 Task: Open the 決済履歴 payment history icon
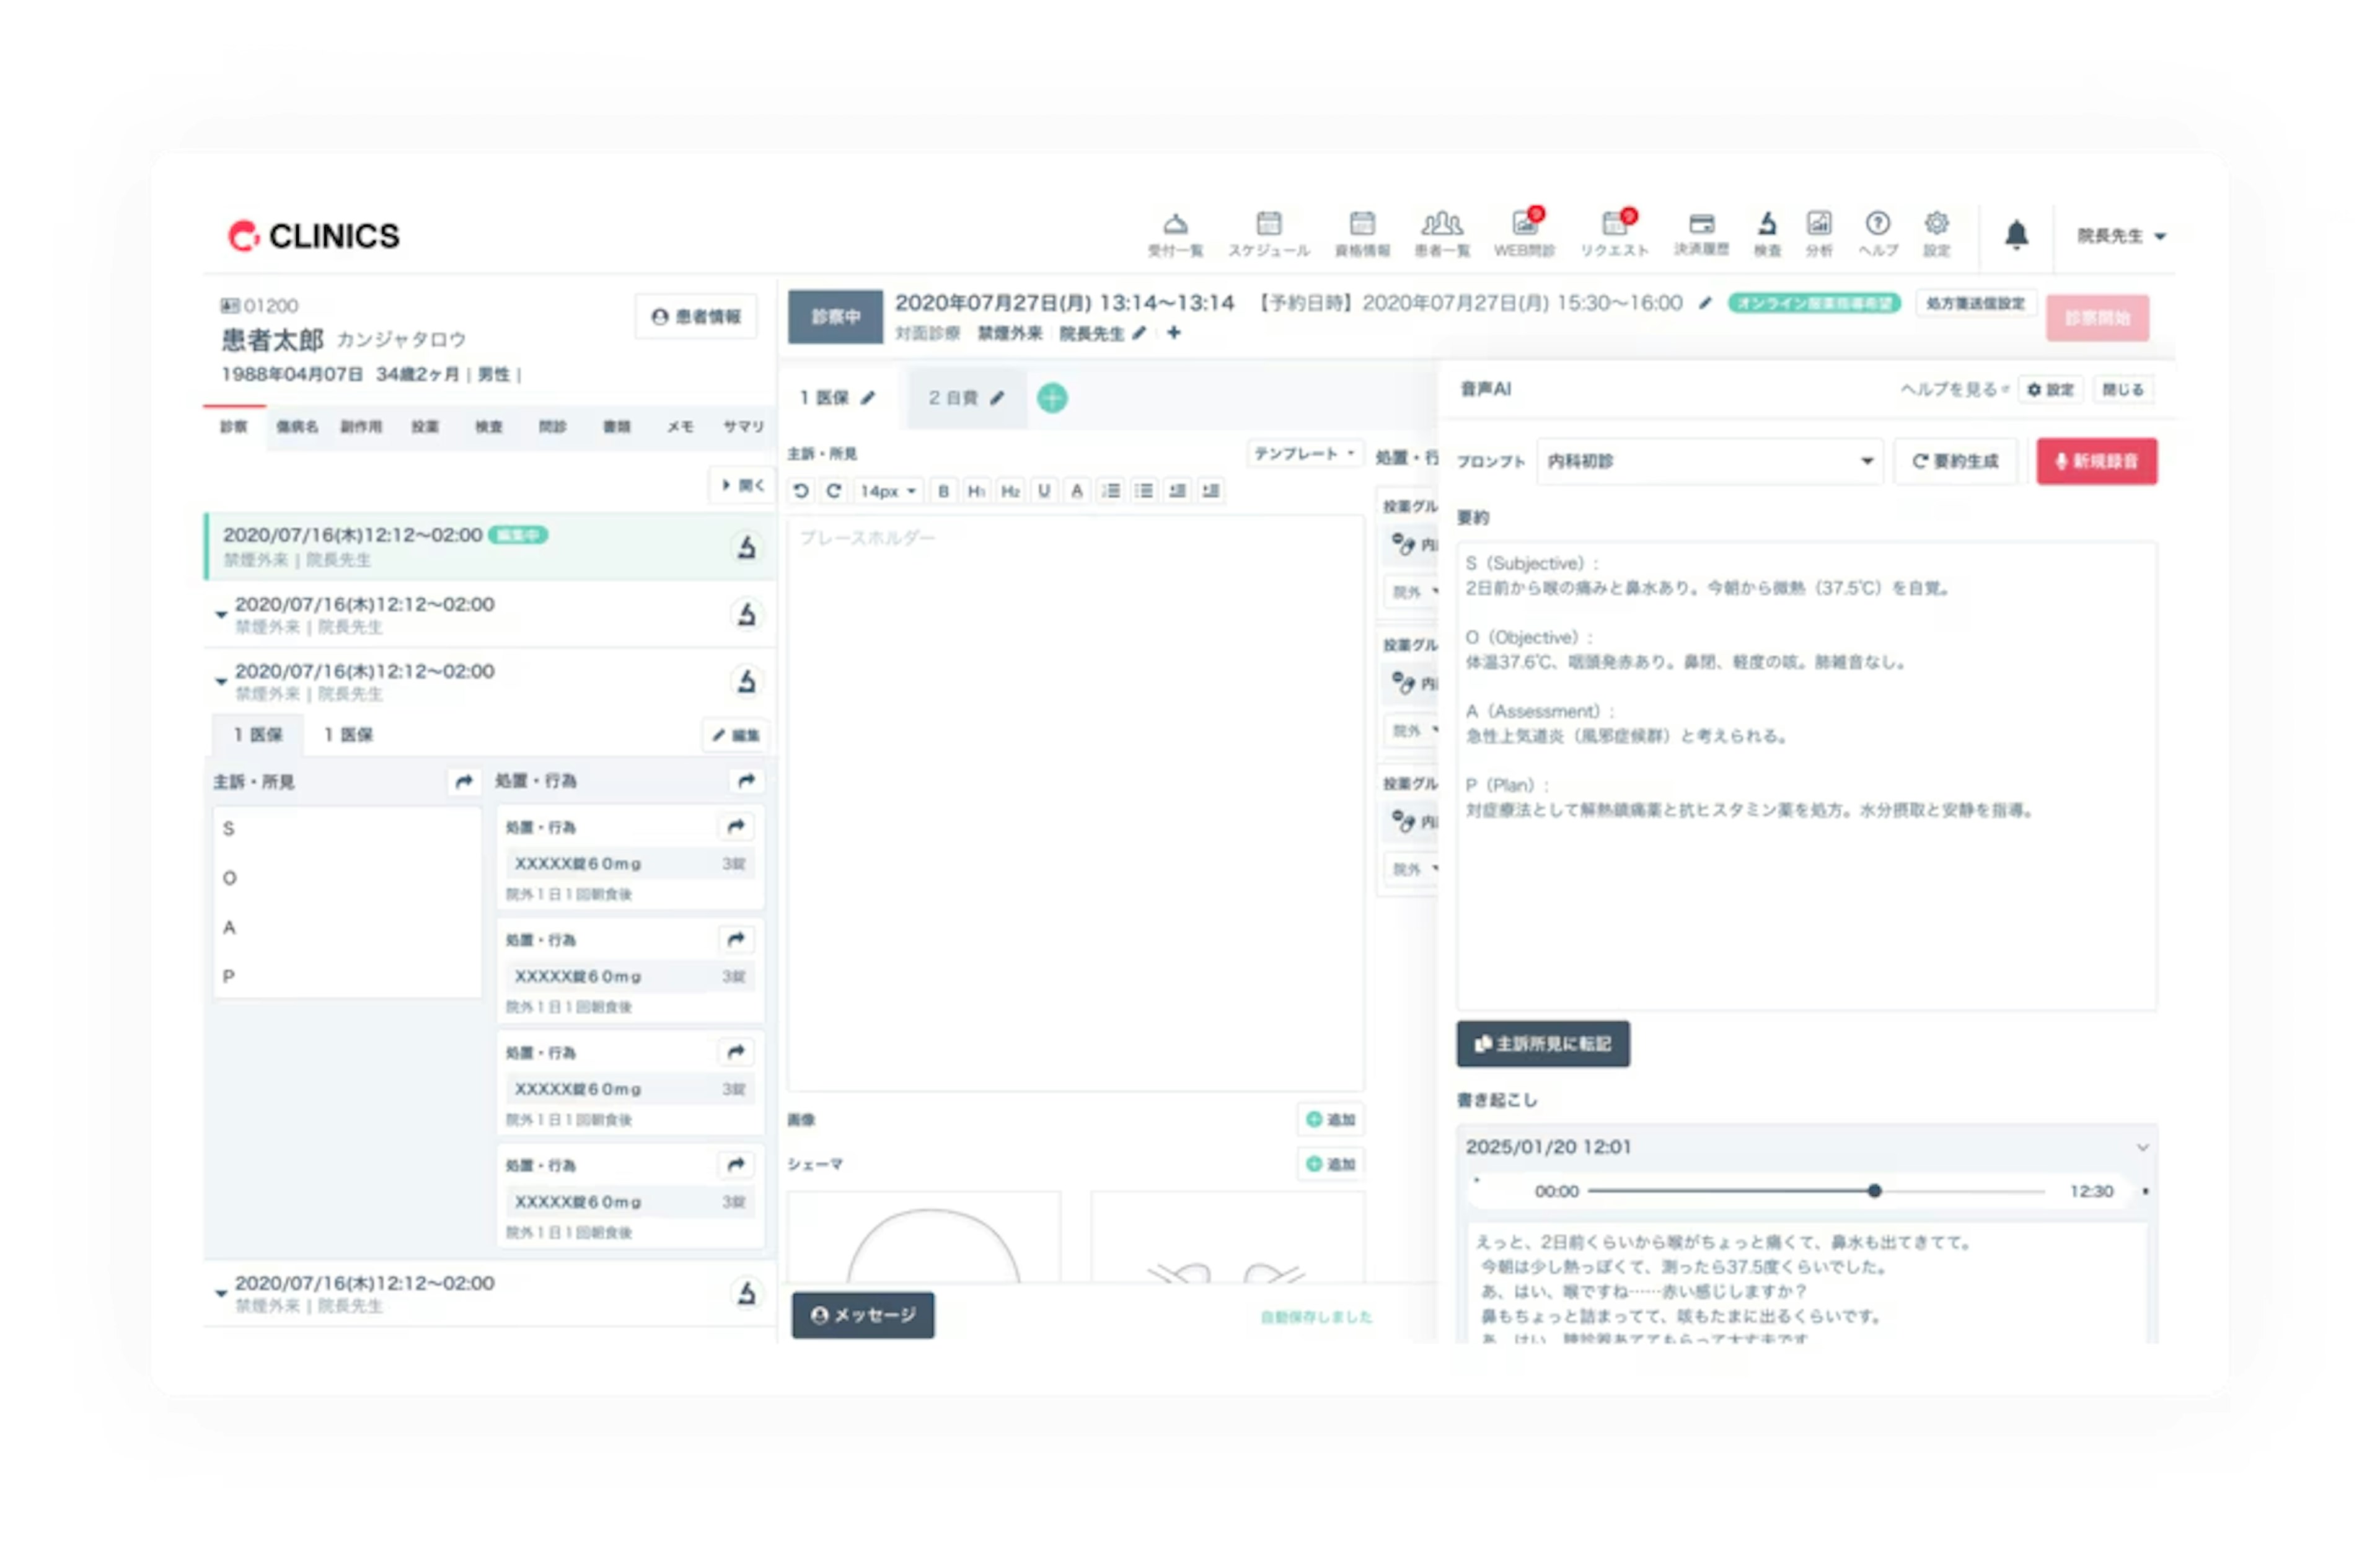(x=1701, y=224)
